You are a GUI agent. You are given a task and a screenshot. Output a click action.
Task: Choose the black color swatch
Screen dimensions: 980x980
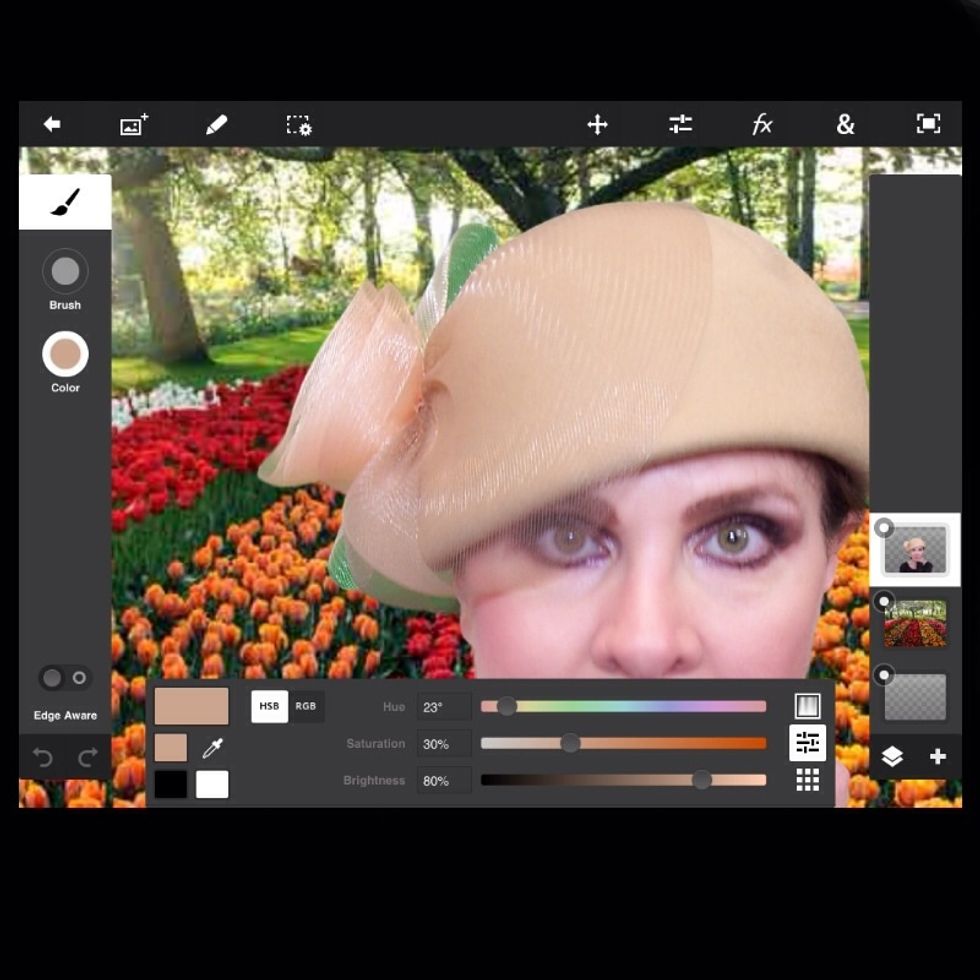point(171,784)
